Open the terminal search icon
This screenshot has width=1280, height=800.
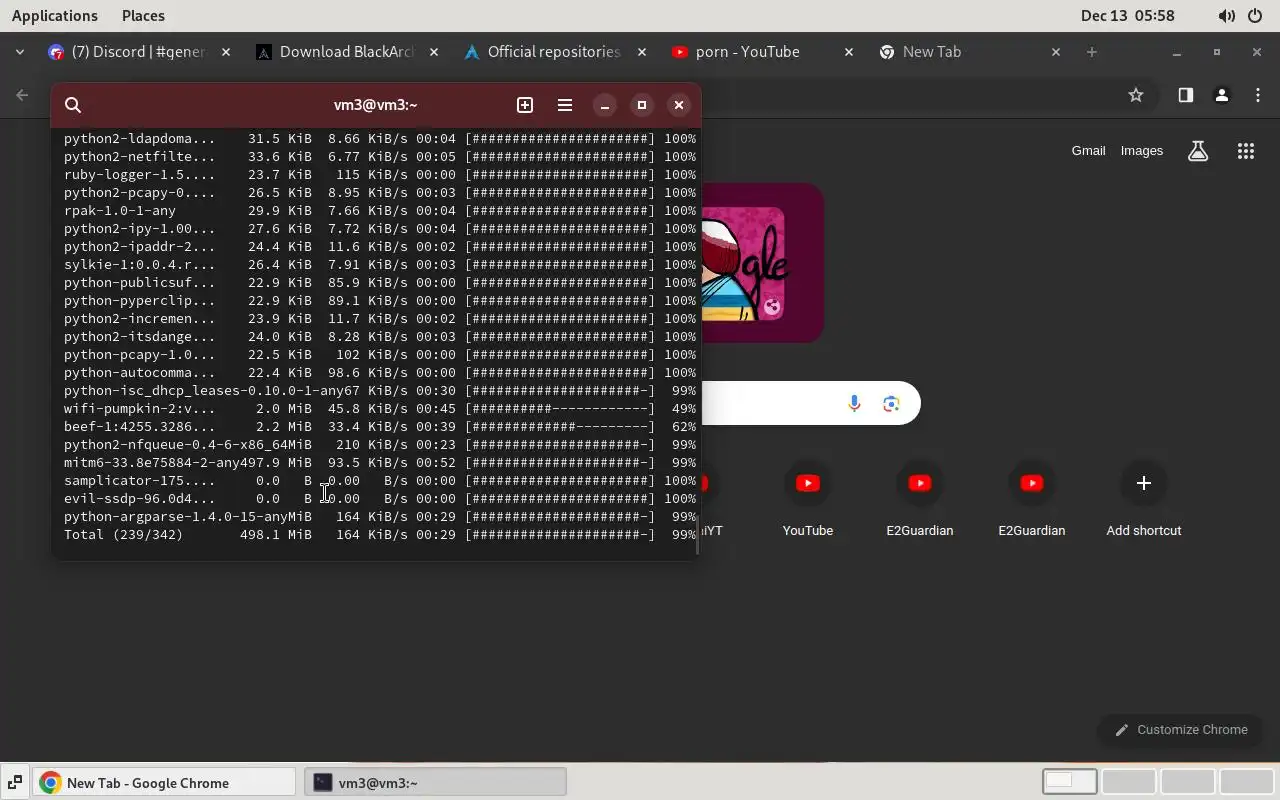tap(73, 105)
